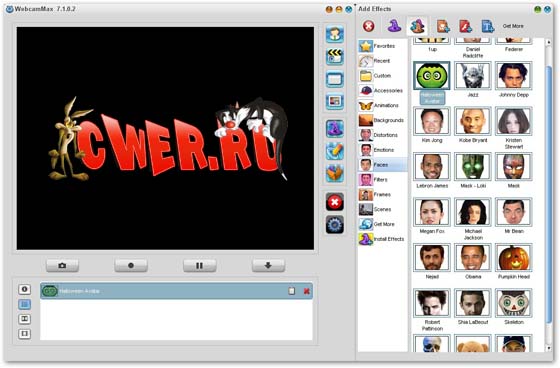Click the red circle X clear button in Add Effects toolbar

coord(369,26)
